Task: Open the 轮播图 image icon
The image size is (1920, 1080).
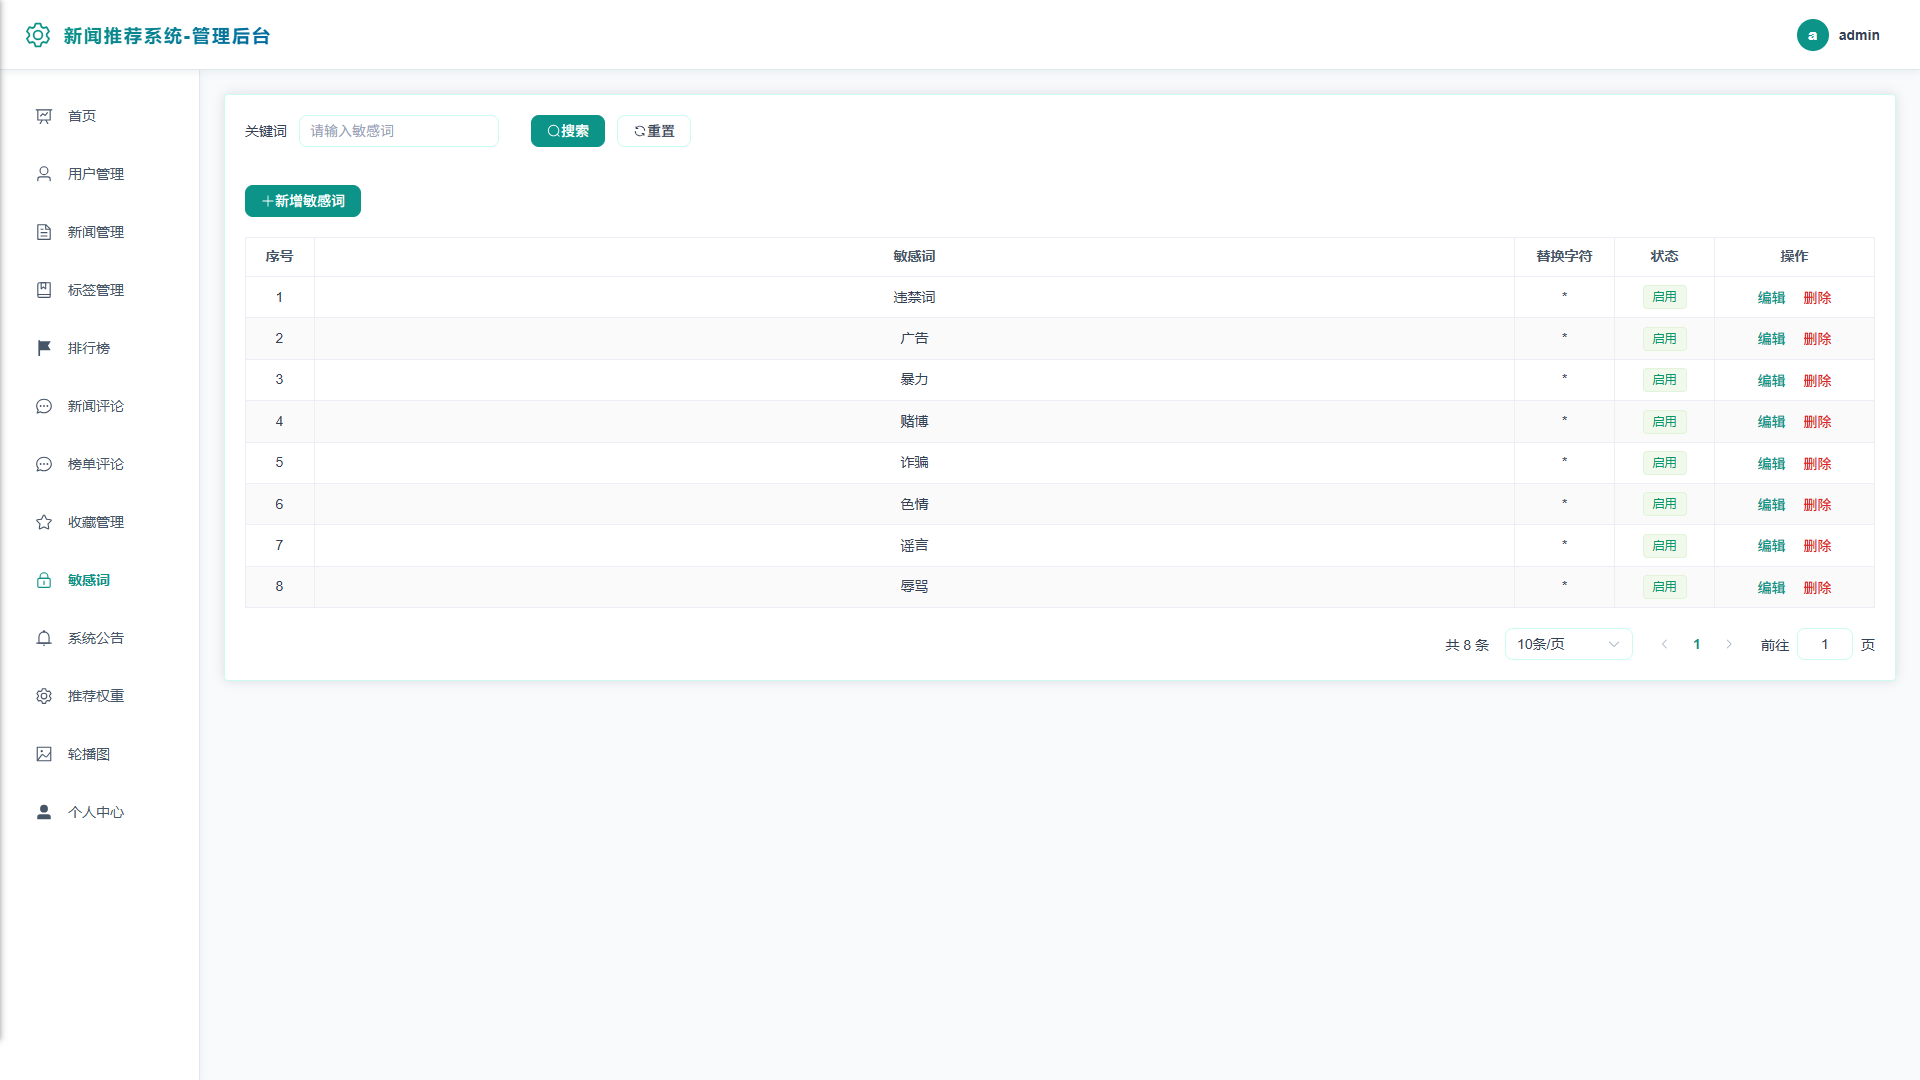Action: pos(44,754)
